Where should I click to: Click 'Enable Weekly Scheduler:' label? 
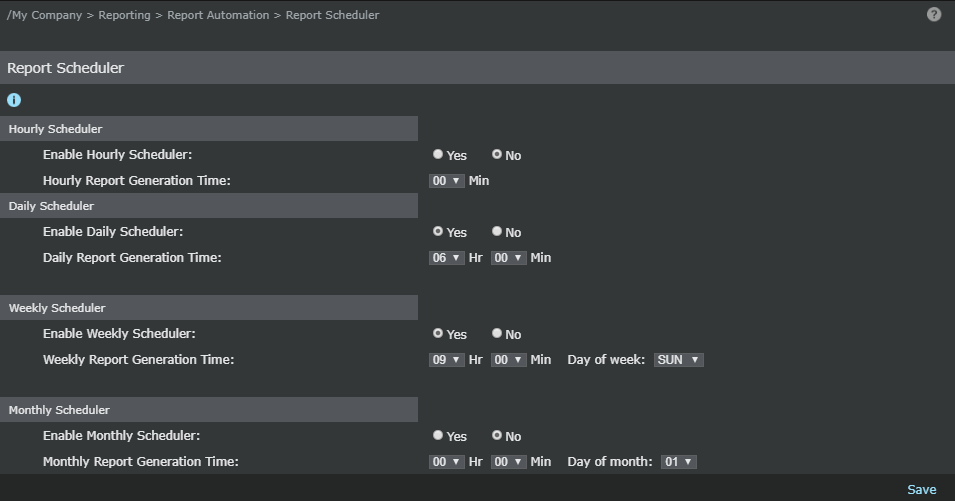click(x=119, y=334)
